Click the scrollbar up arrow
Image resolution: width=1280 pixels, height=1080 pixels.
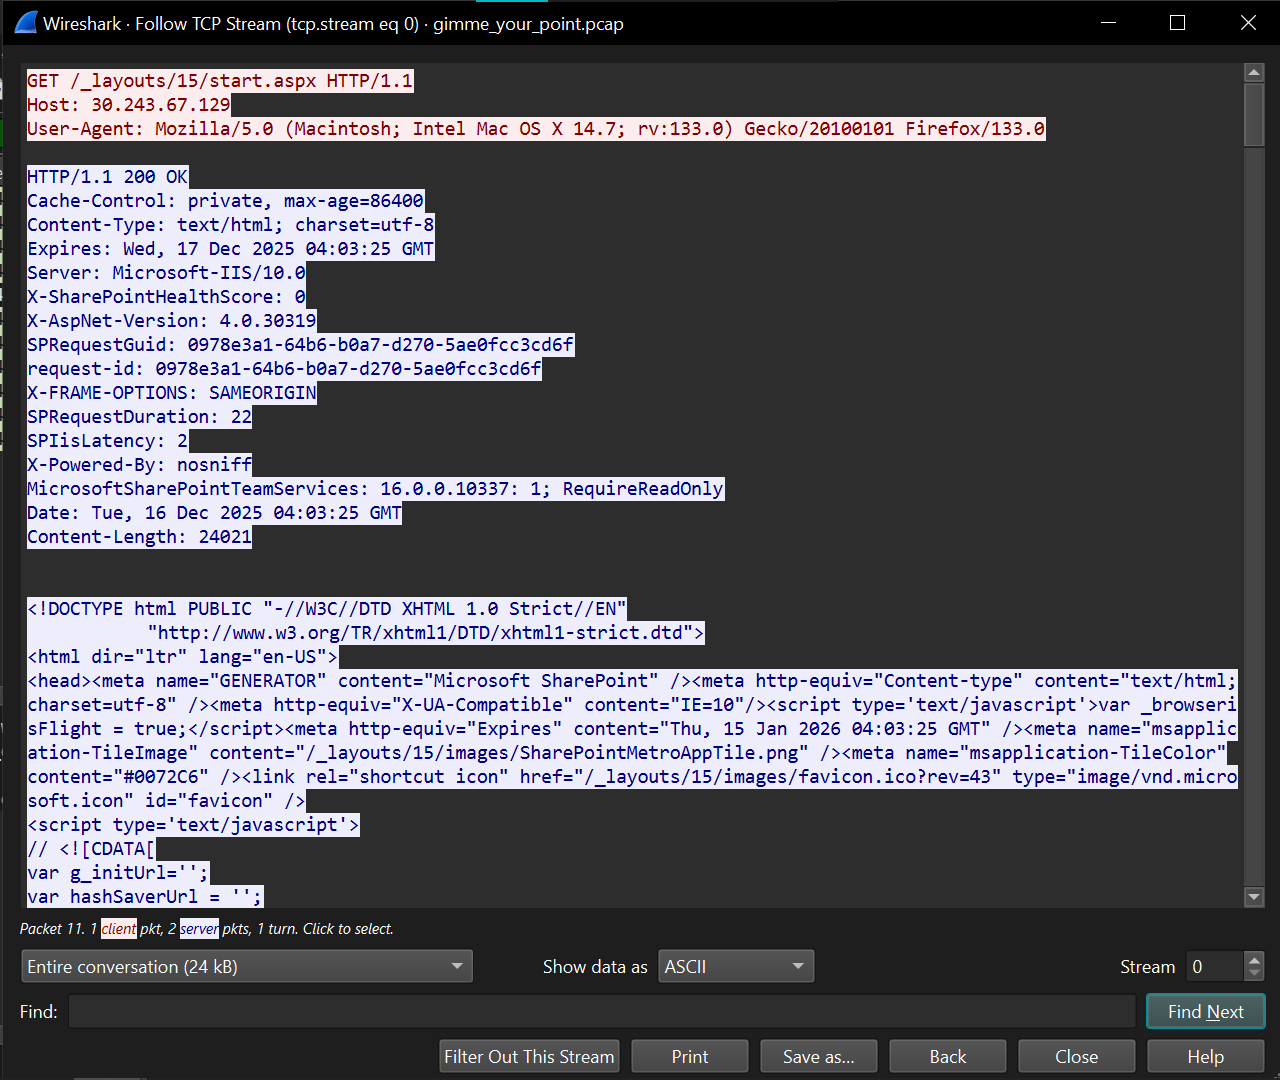click(x=1254, y=72)
